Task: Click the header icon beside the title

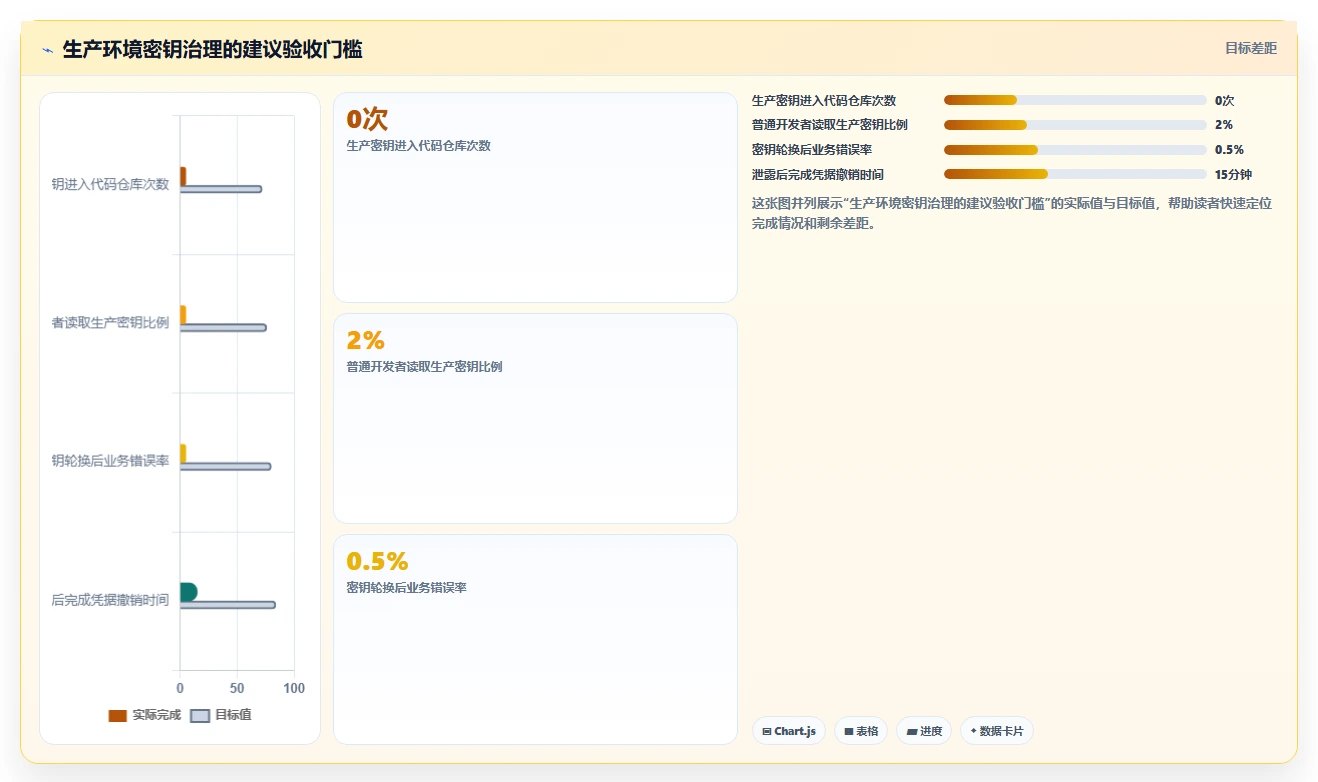Action: coord(47,50)
